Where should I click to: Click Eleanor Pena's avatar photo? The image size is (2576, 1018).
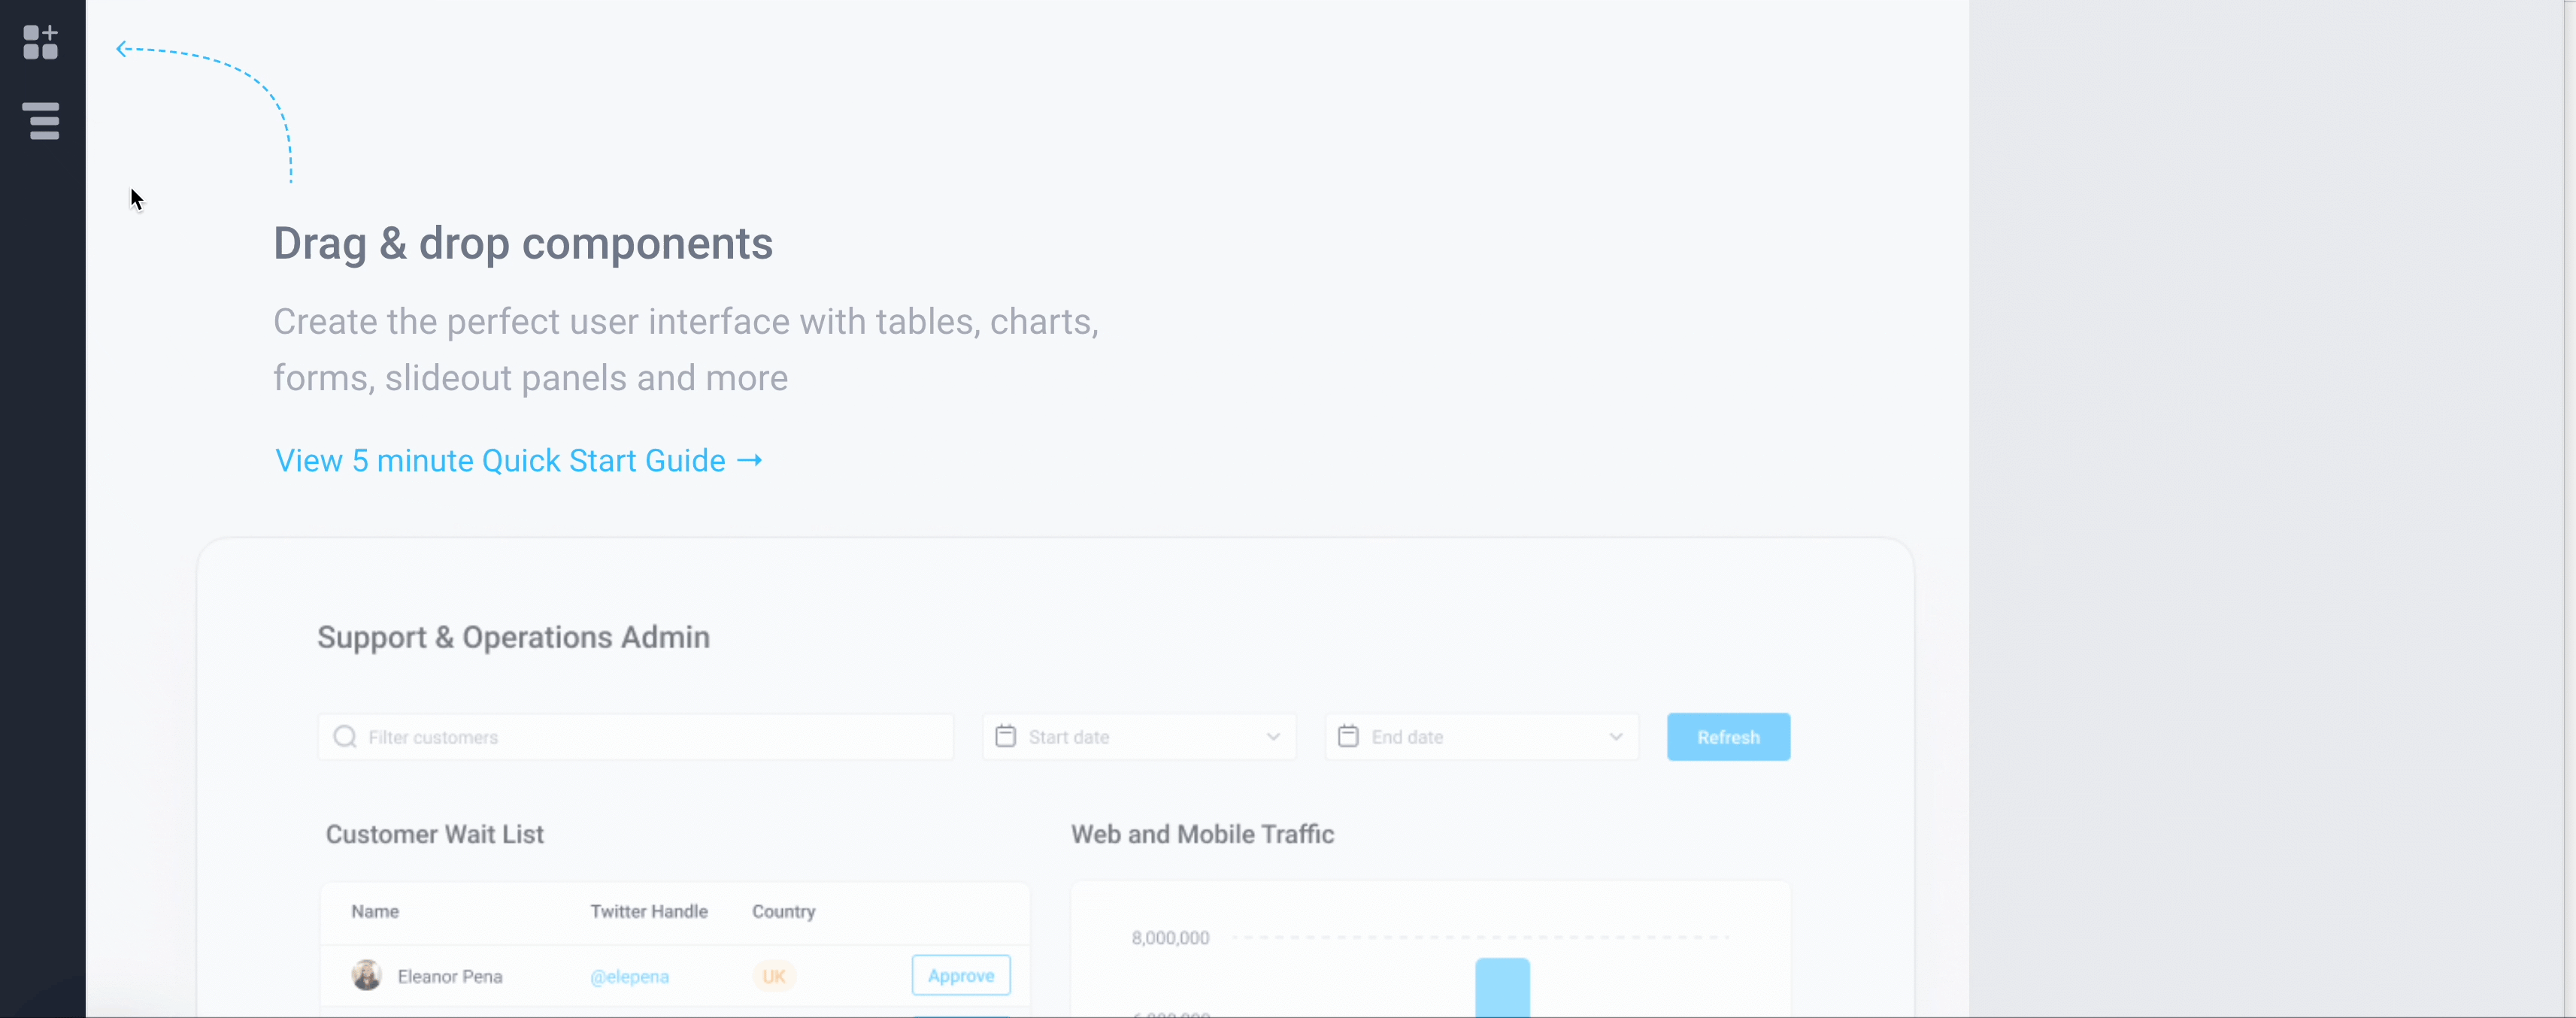tap(366, 976)
